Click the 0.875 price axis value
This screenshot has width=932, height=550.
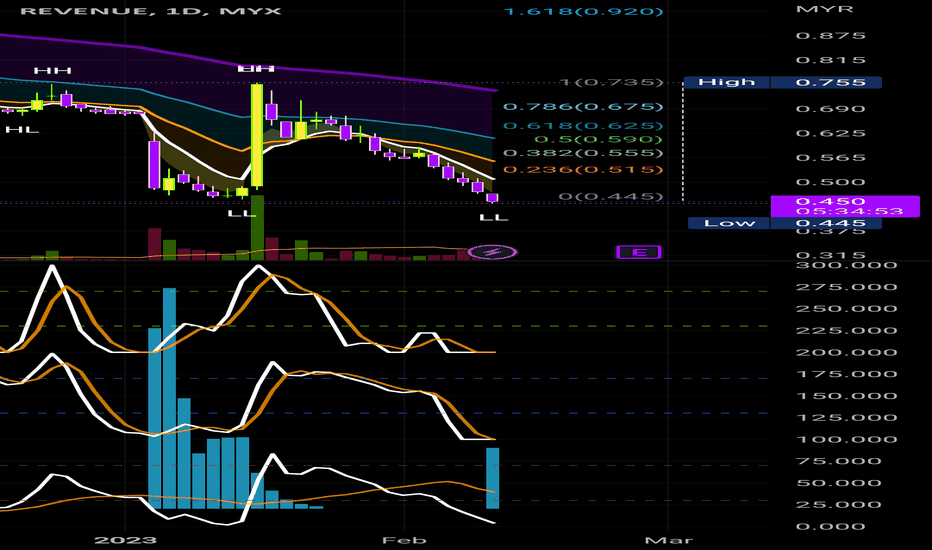click(x=830, y=36)
